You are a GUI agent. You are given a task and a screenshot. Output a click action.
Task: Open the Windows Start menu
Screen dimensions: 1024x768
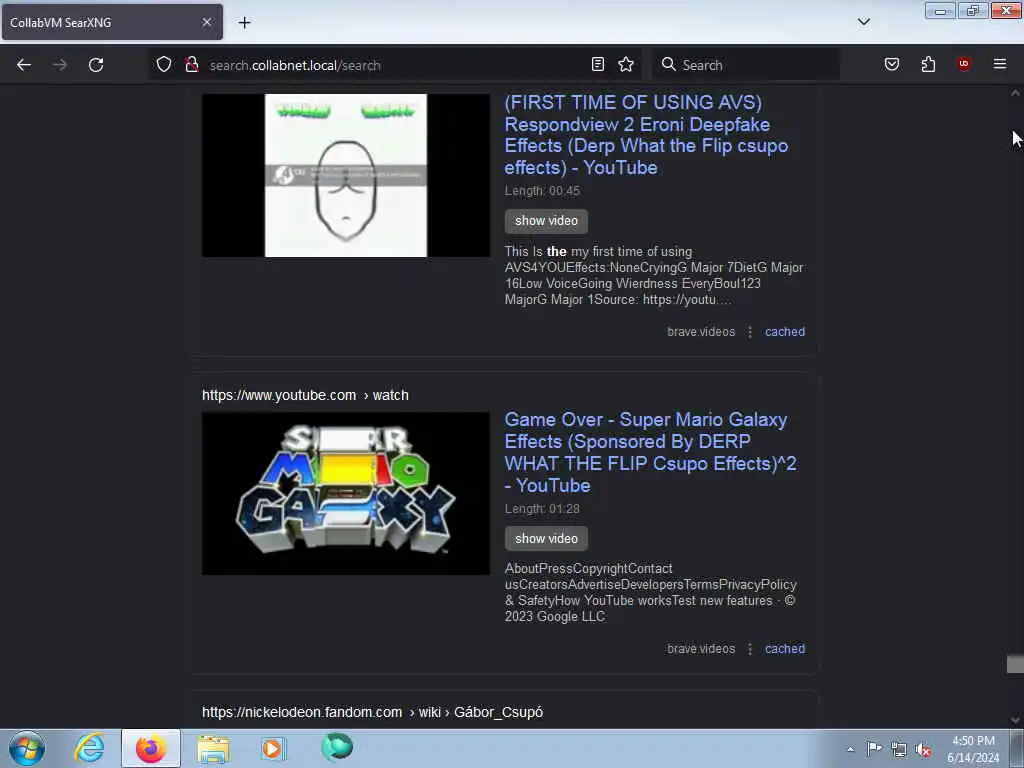pyautogui.click(x=27, y=748)
